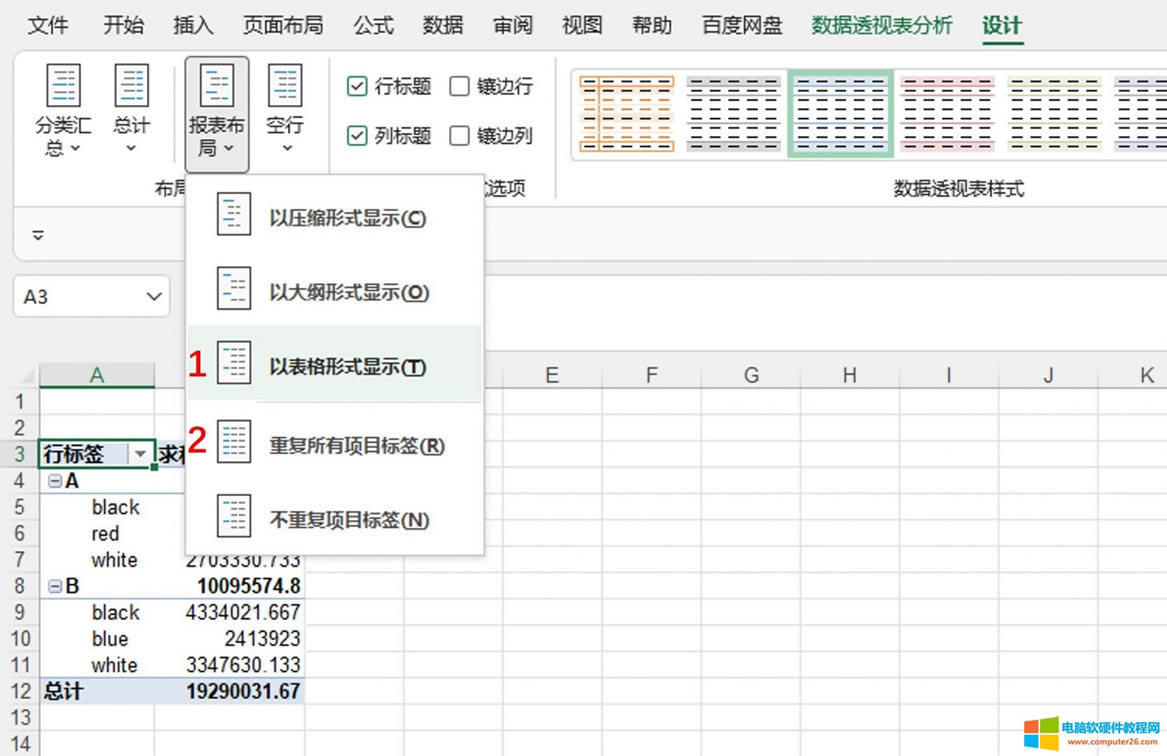This screenshot has height=756, width=1167.
Task: Uncheck the 列标题 column headers checkbox
Action: pos(357,135)
